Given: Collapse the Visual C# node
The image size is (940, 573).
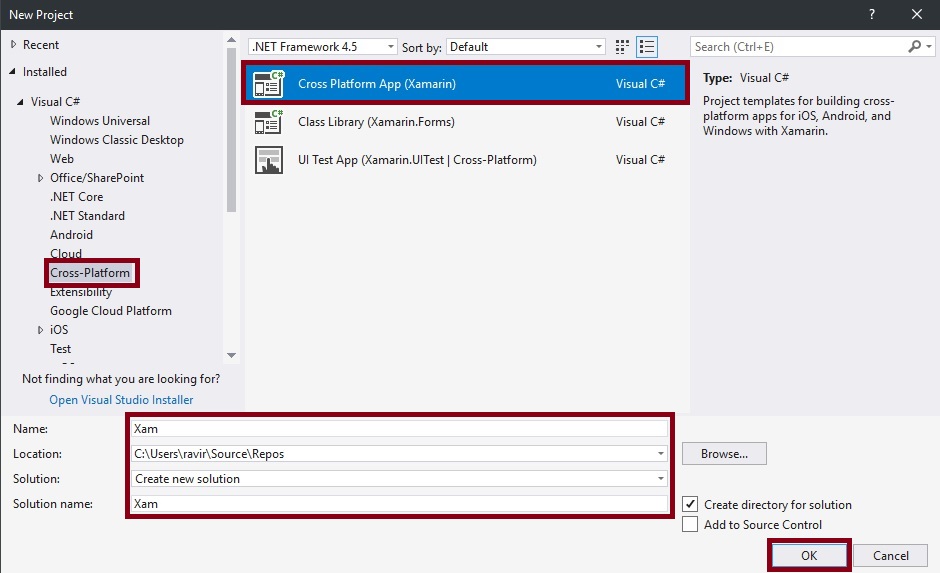Looking at the screenshot, I should coord(20,102).
